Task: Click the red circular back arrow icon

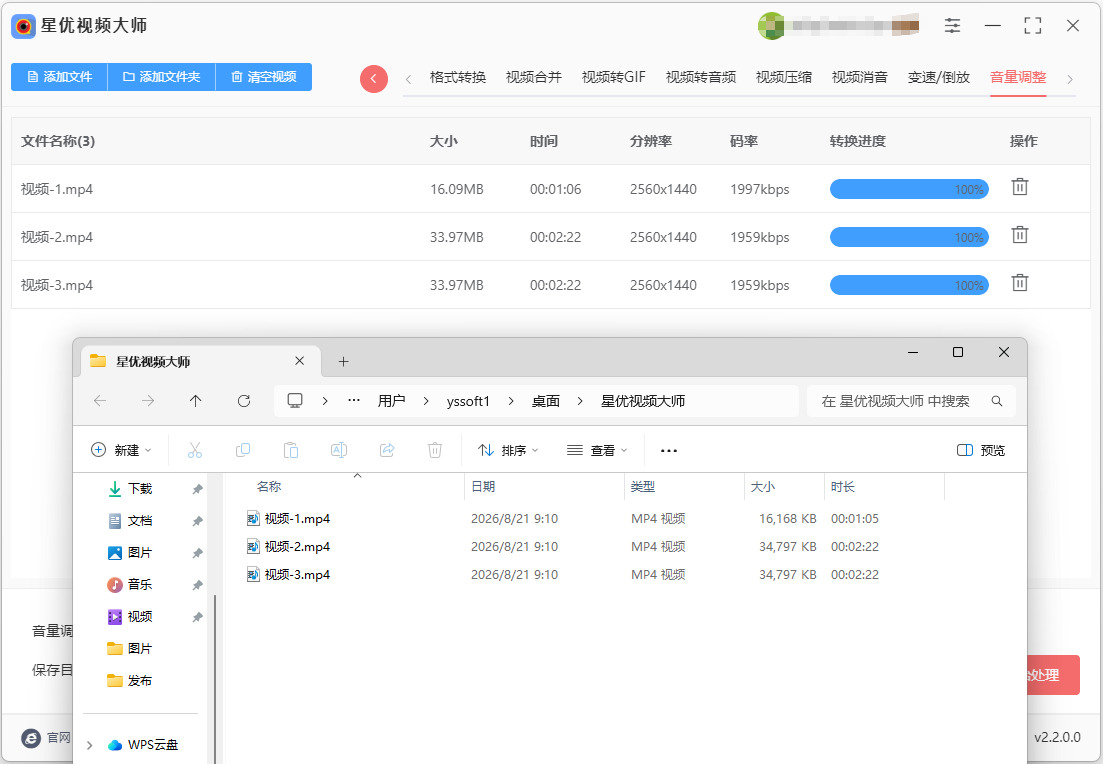Action: (374, 79)
